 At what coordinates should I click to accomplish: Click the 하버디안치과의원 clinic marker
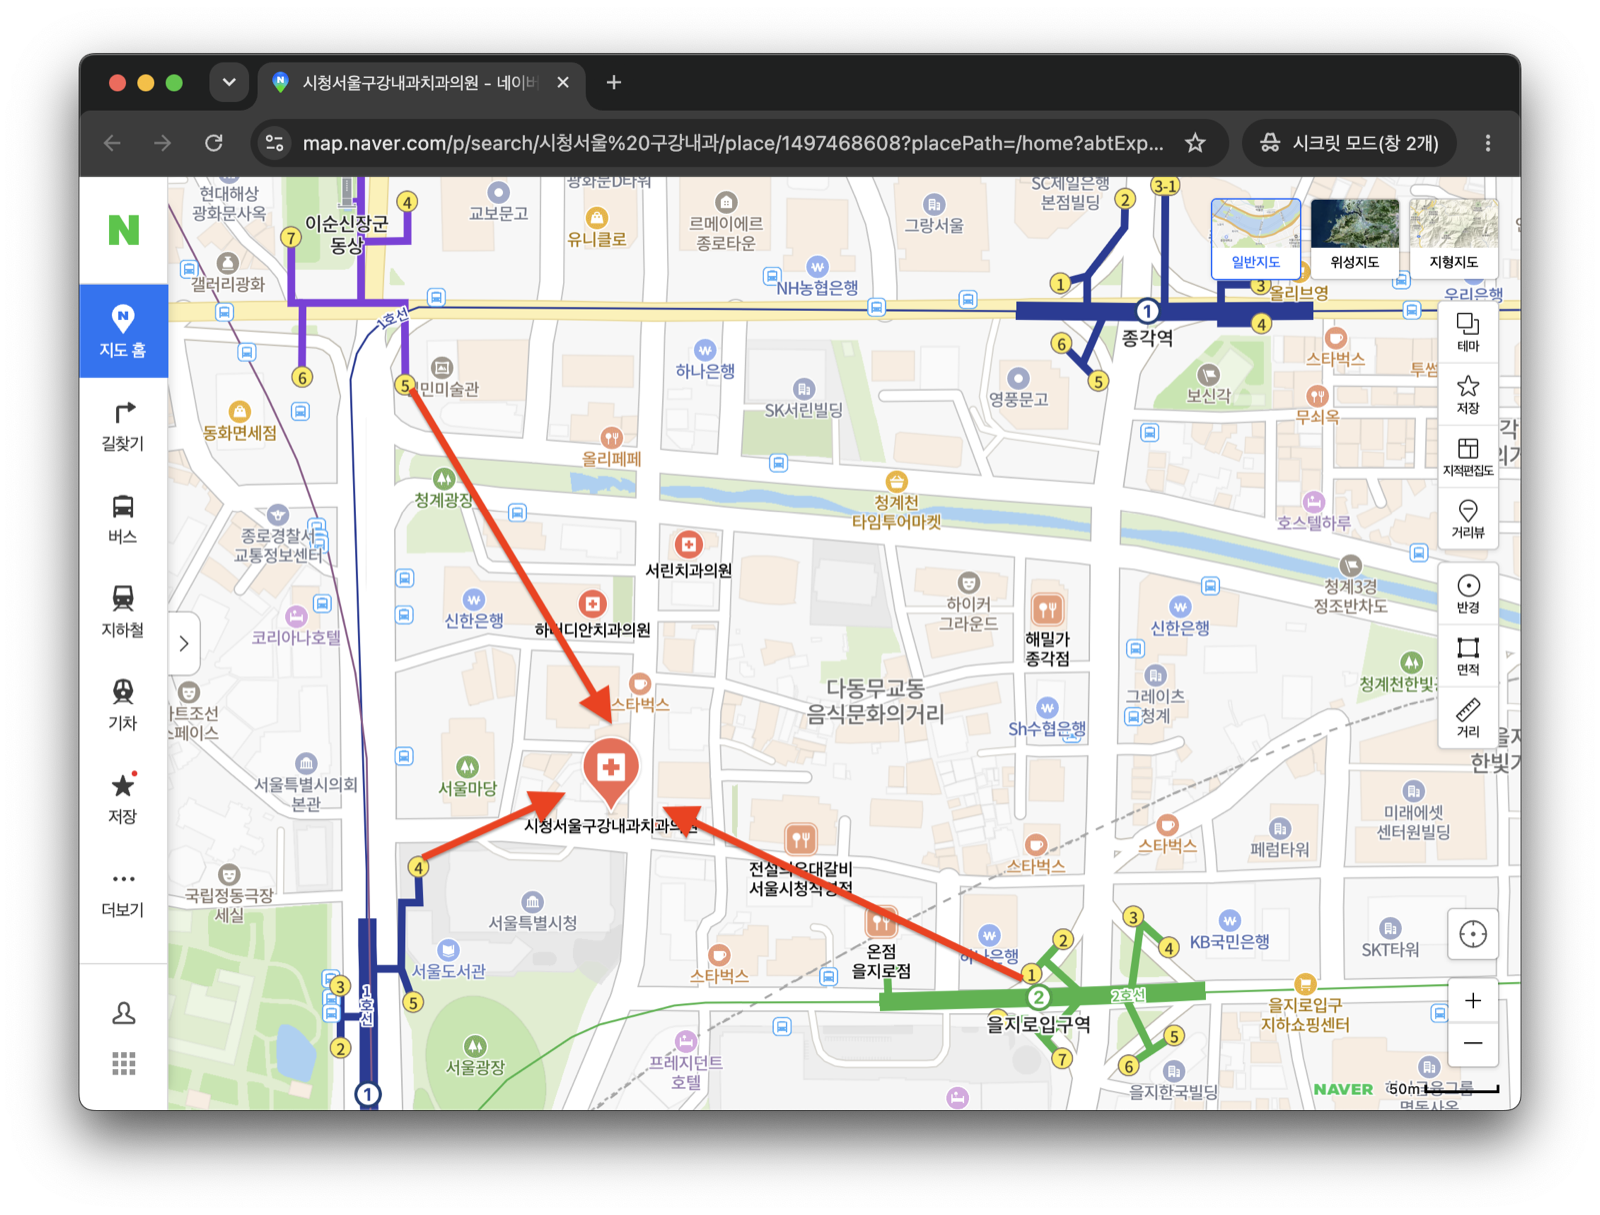(593, 604)
